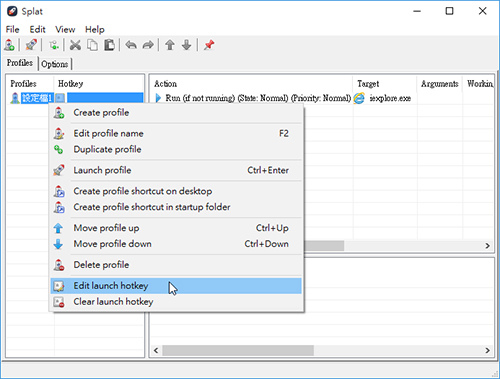Click right arrow of bottom pane scrollbar
Screen dimensions: 500x379
point(488,350)
